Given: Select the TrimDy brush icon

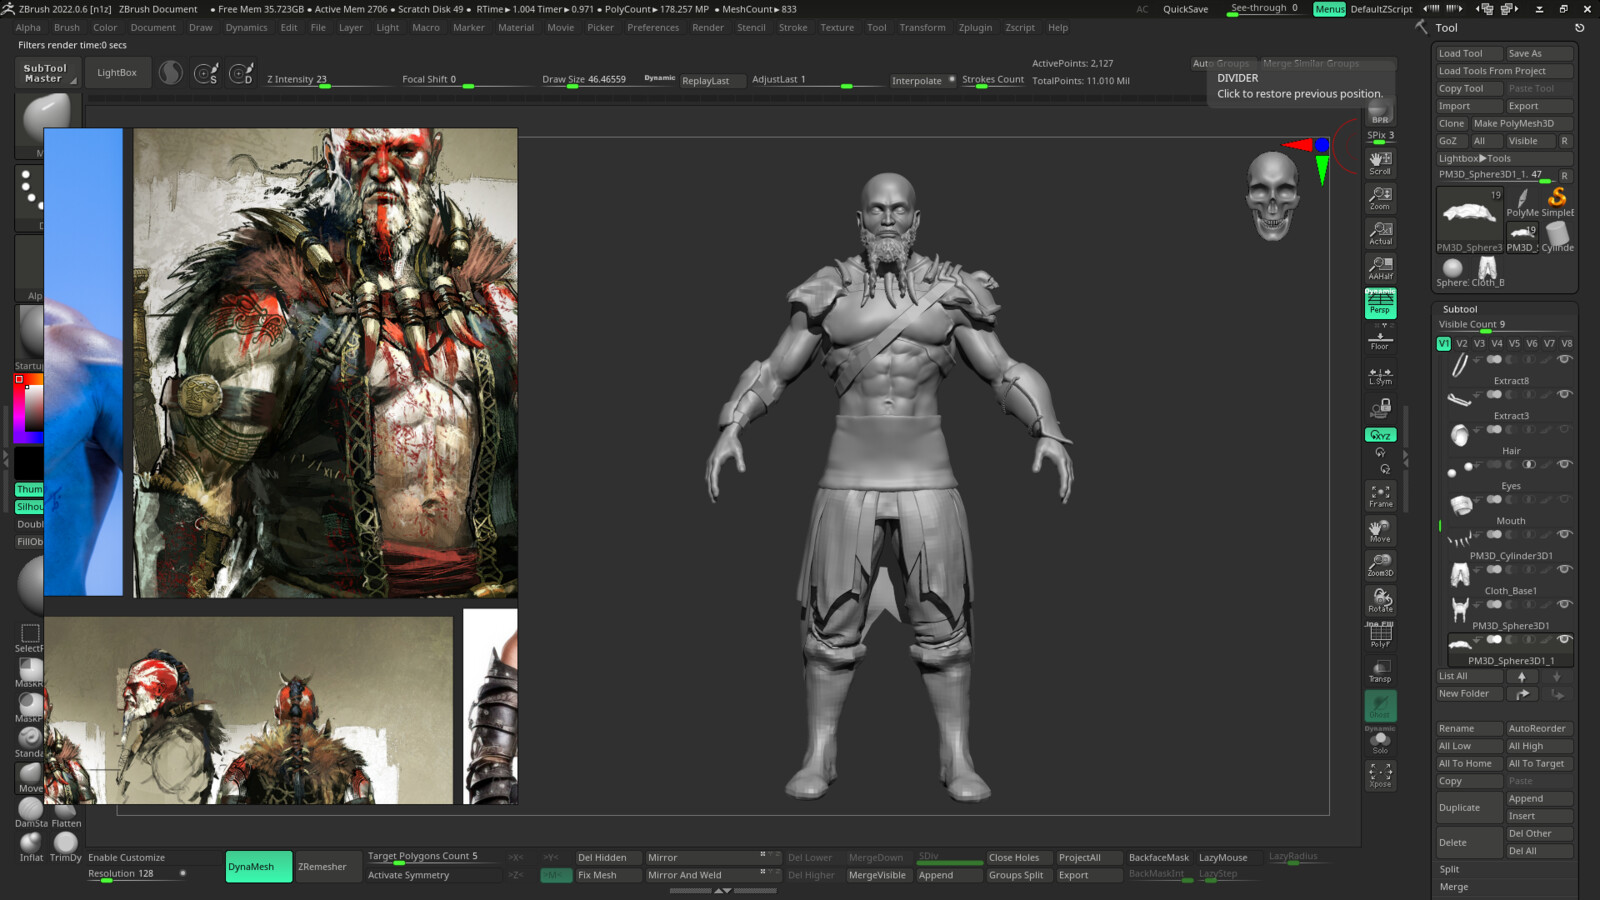Looking at the screenshot, I should coord(66,846).
